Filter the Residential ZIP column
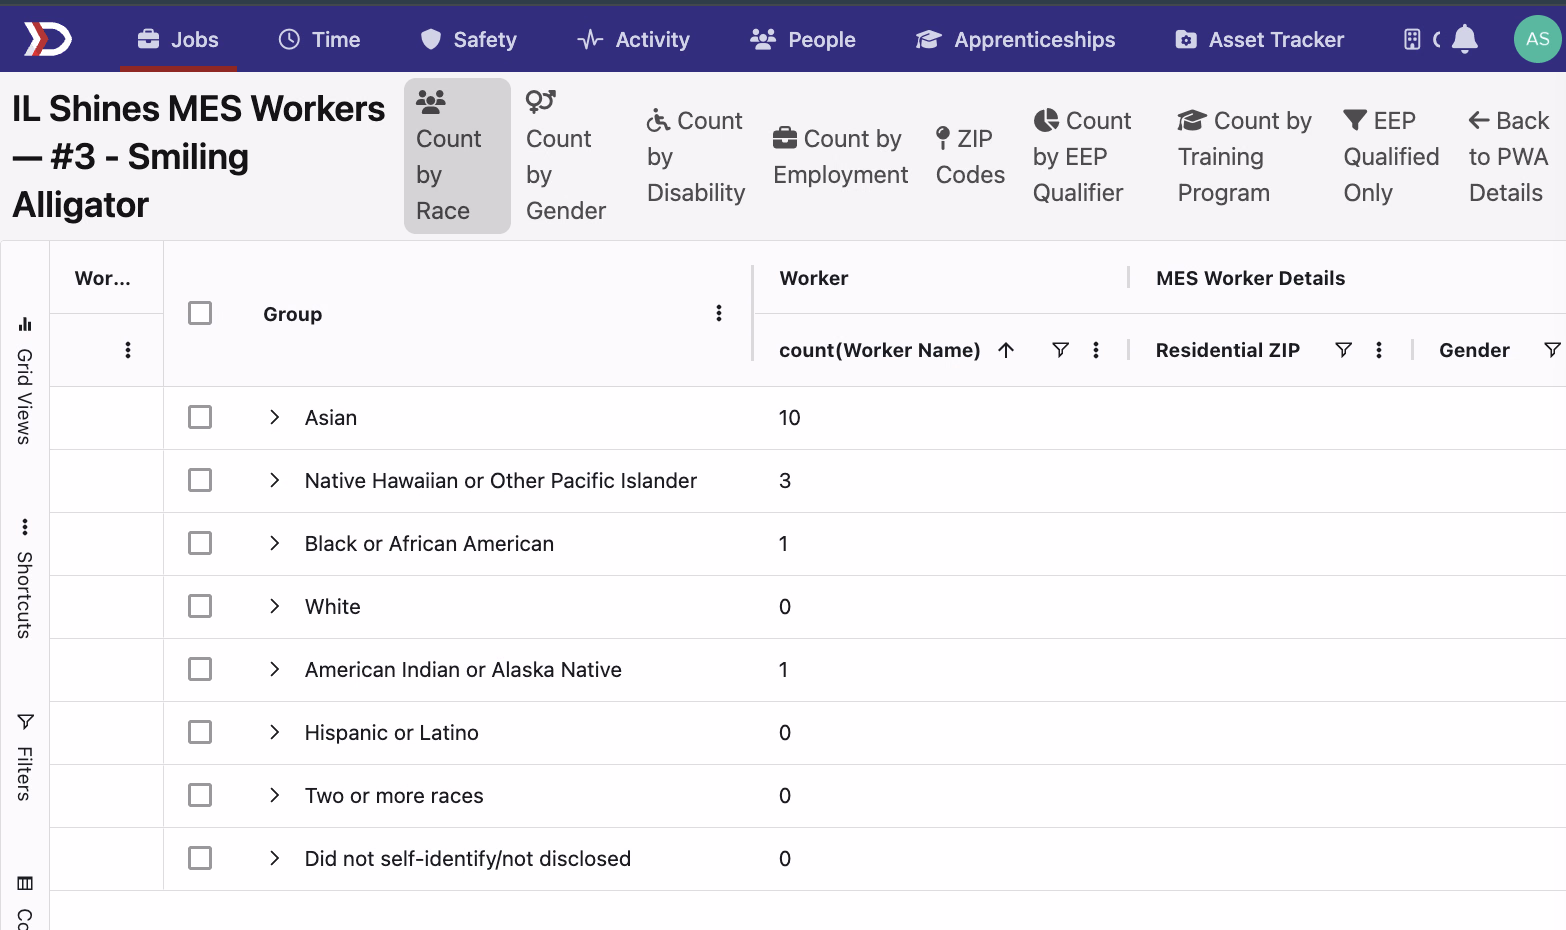 [x=1344, y=350]
